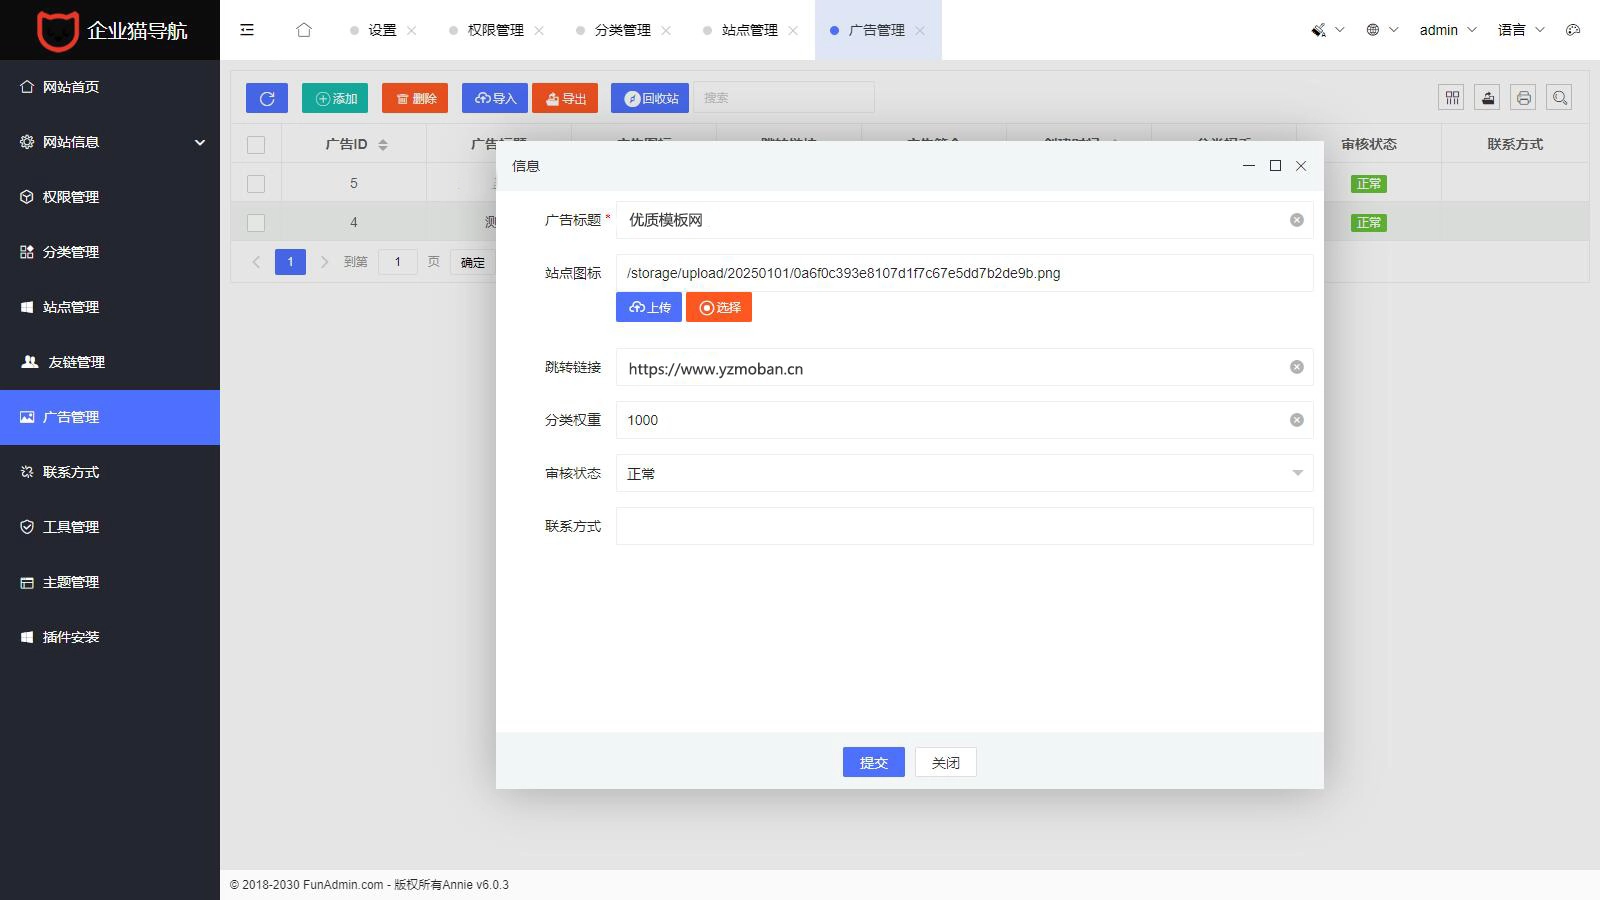1600x900 pixels.
Task: Click the refresh list icon
Action: click(266, 97)
